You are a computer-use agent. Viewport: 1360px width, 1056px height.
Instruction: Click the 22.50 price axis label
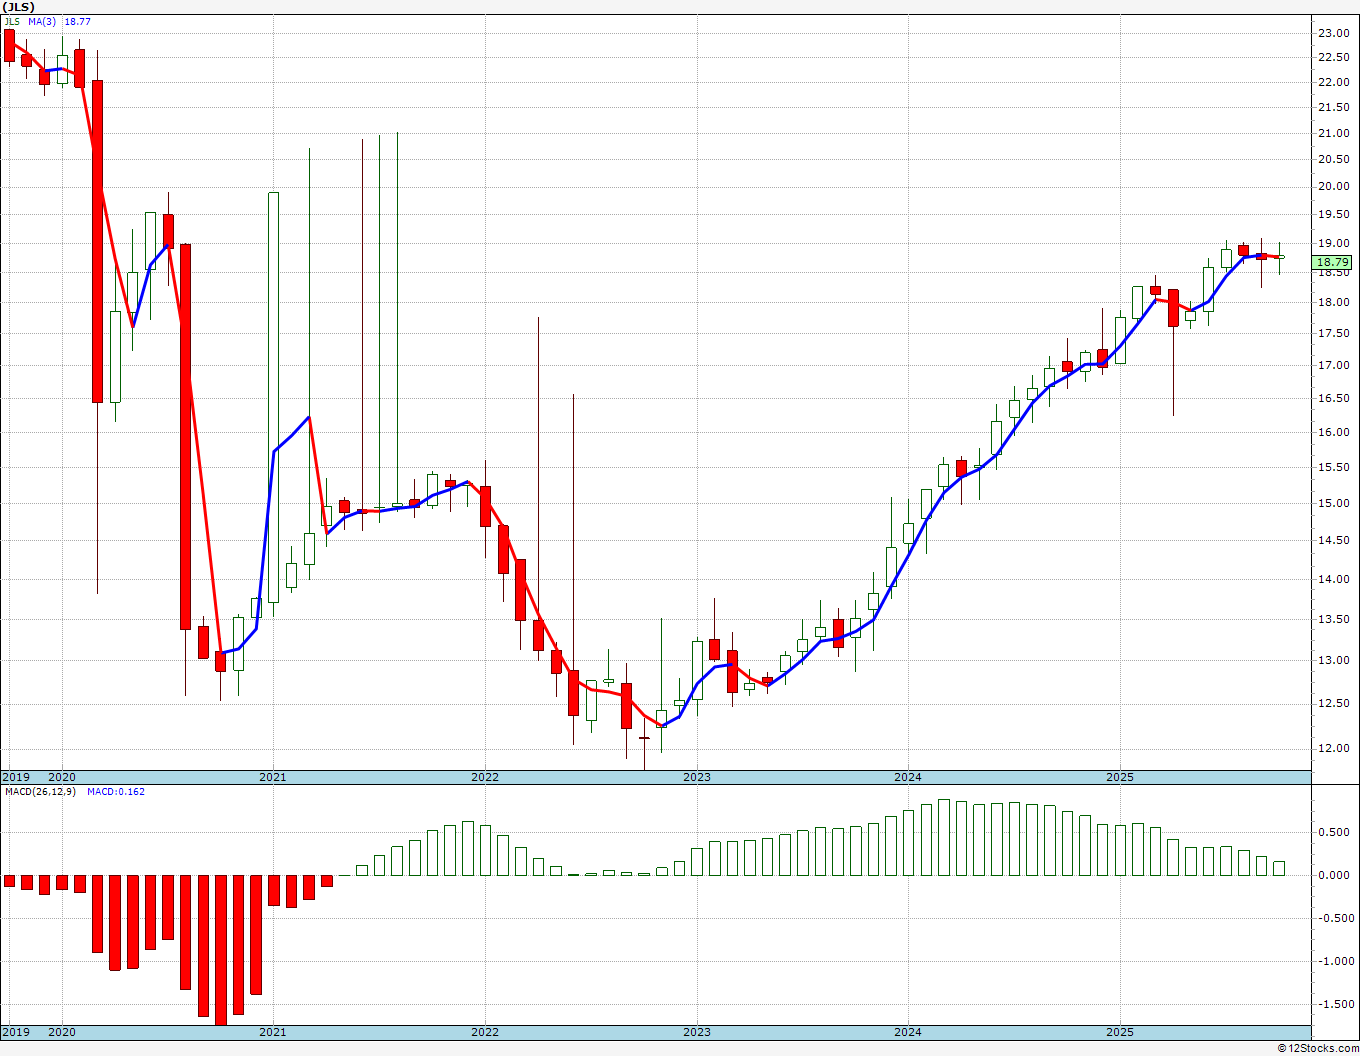coord(1334,57)
